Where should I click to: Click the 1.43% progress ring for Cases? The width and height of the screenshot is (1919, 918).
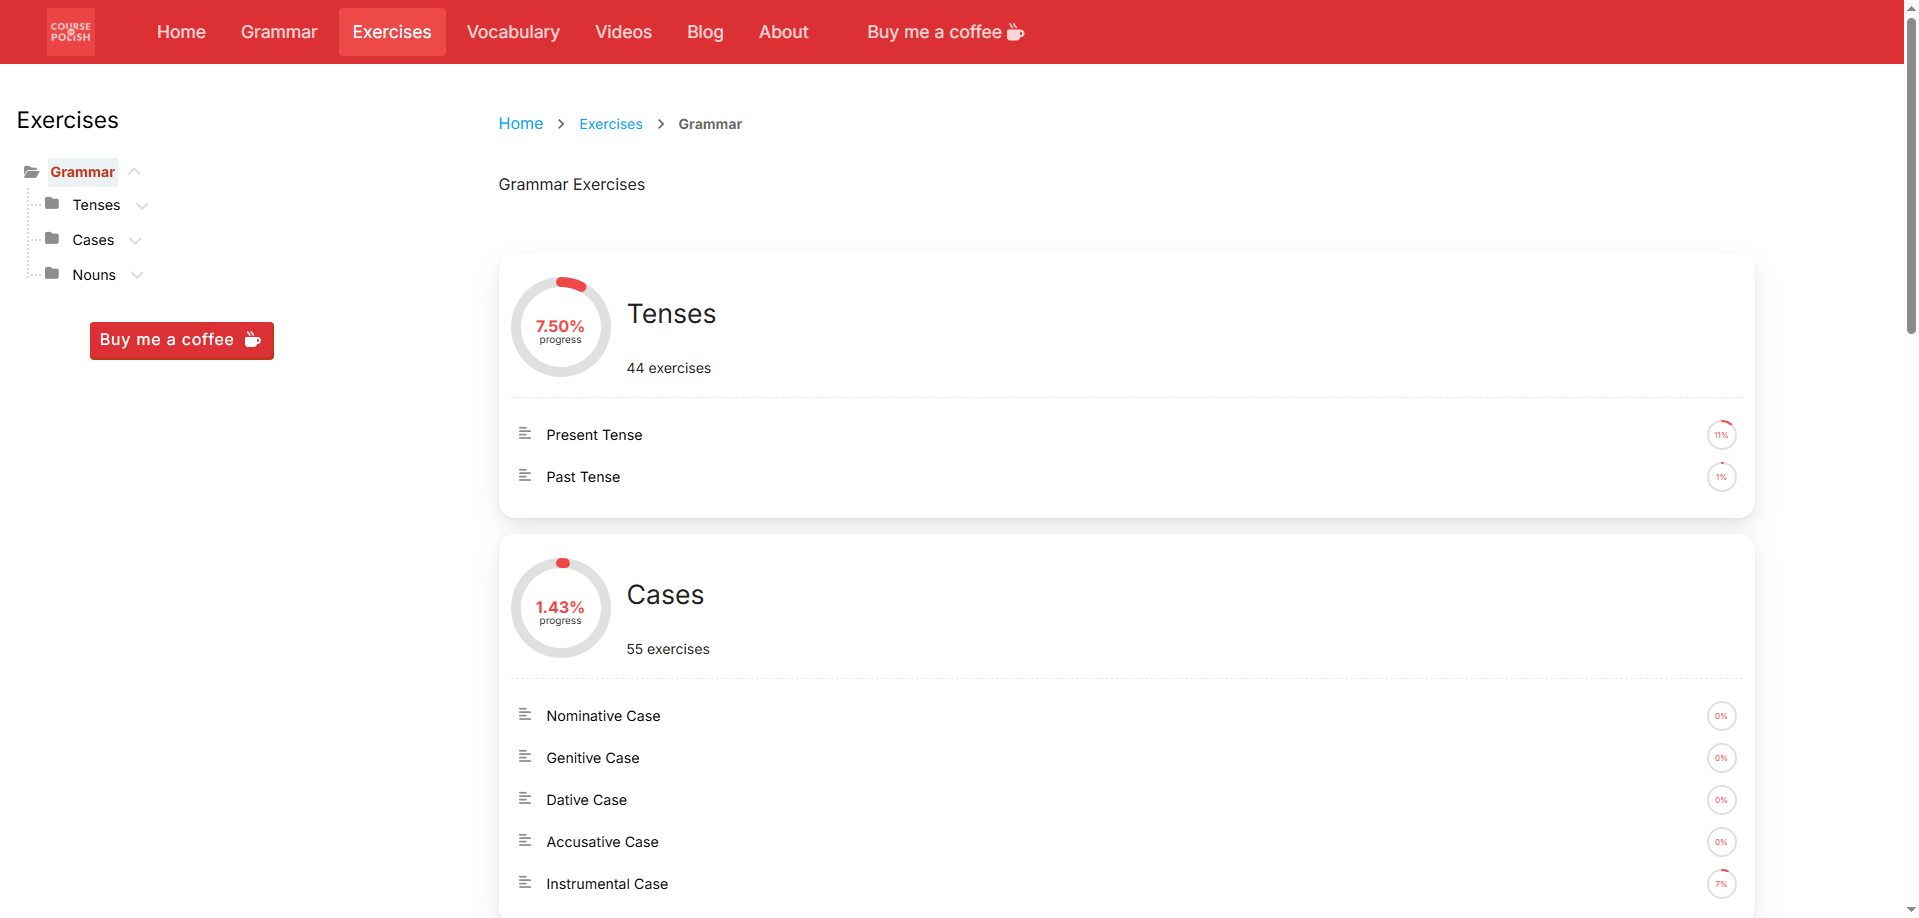coord(560,607)
